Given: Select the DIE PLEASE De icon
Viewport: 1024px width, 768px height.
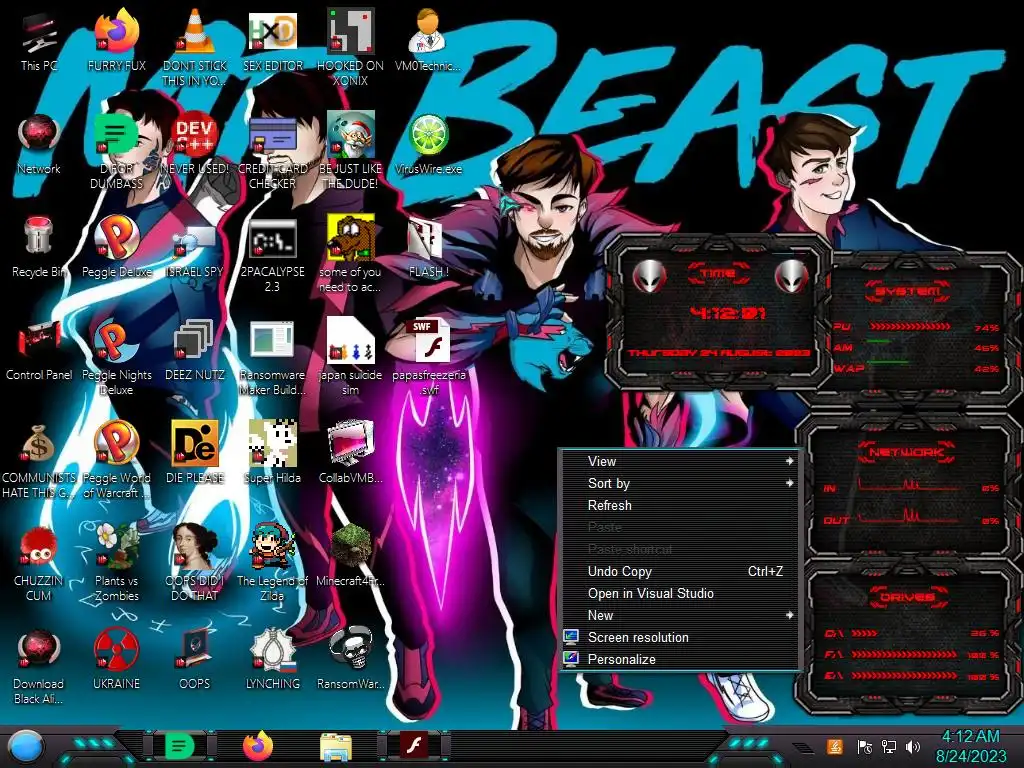Looking at the screenshot, I should (195, 453).
